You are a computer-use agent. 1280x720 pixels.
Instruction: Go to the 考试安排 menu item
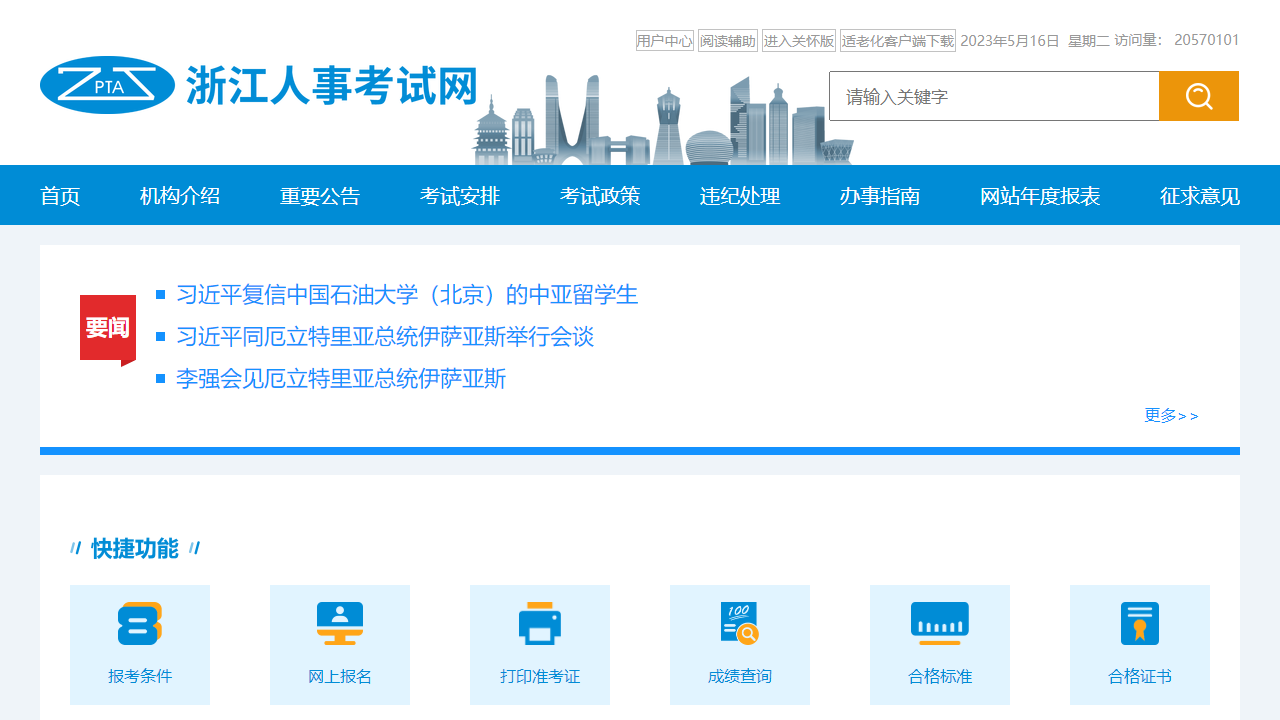click(460, 196)
